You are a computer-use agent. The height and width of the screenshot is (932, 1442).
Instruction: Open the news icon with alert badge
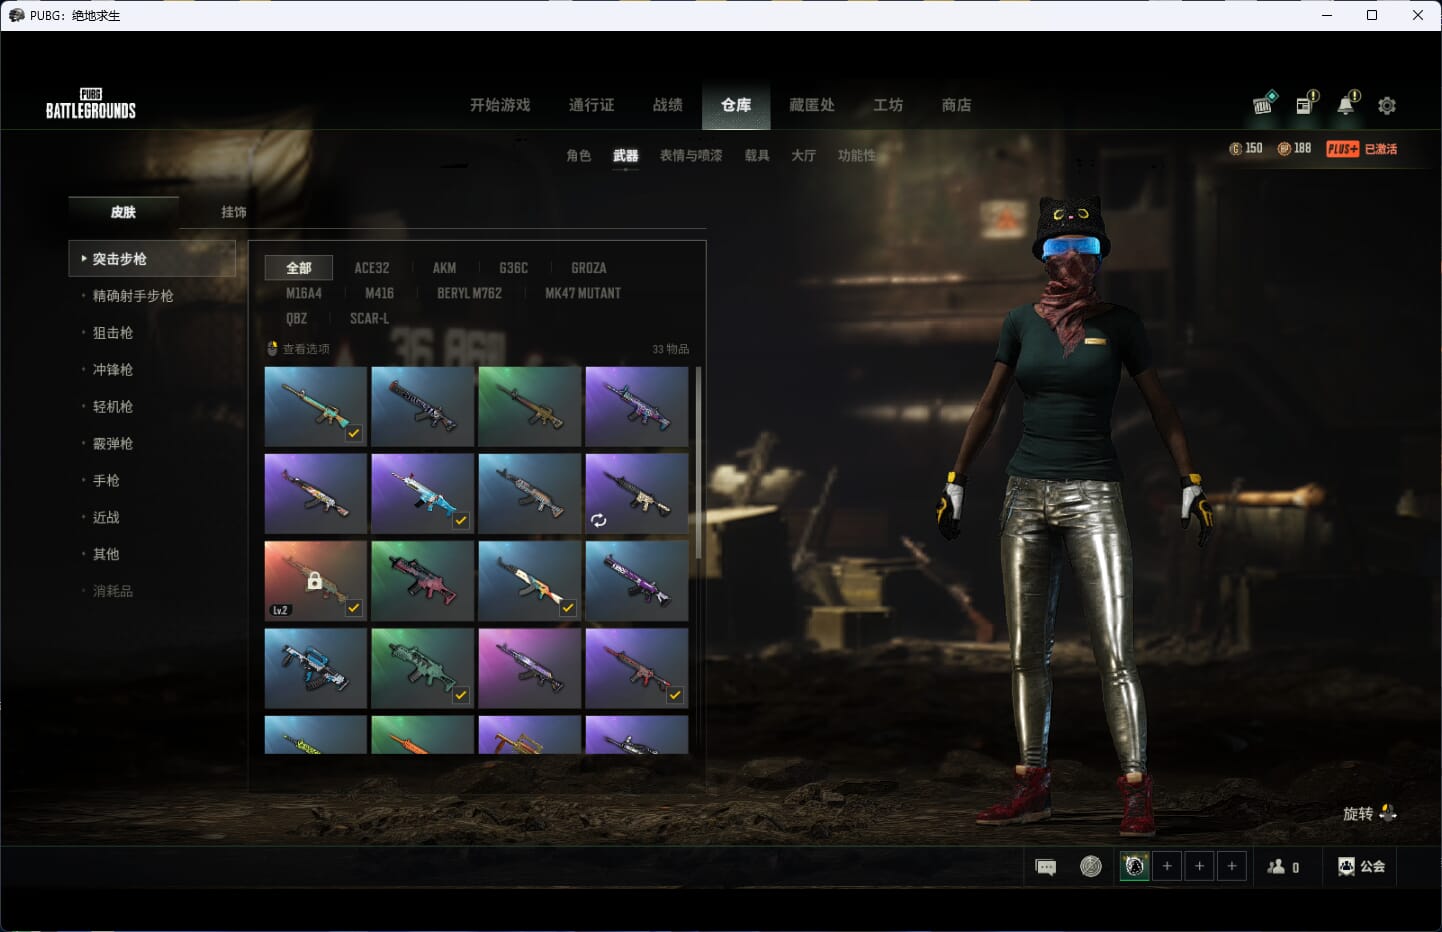point(1306,103)
